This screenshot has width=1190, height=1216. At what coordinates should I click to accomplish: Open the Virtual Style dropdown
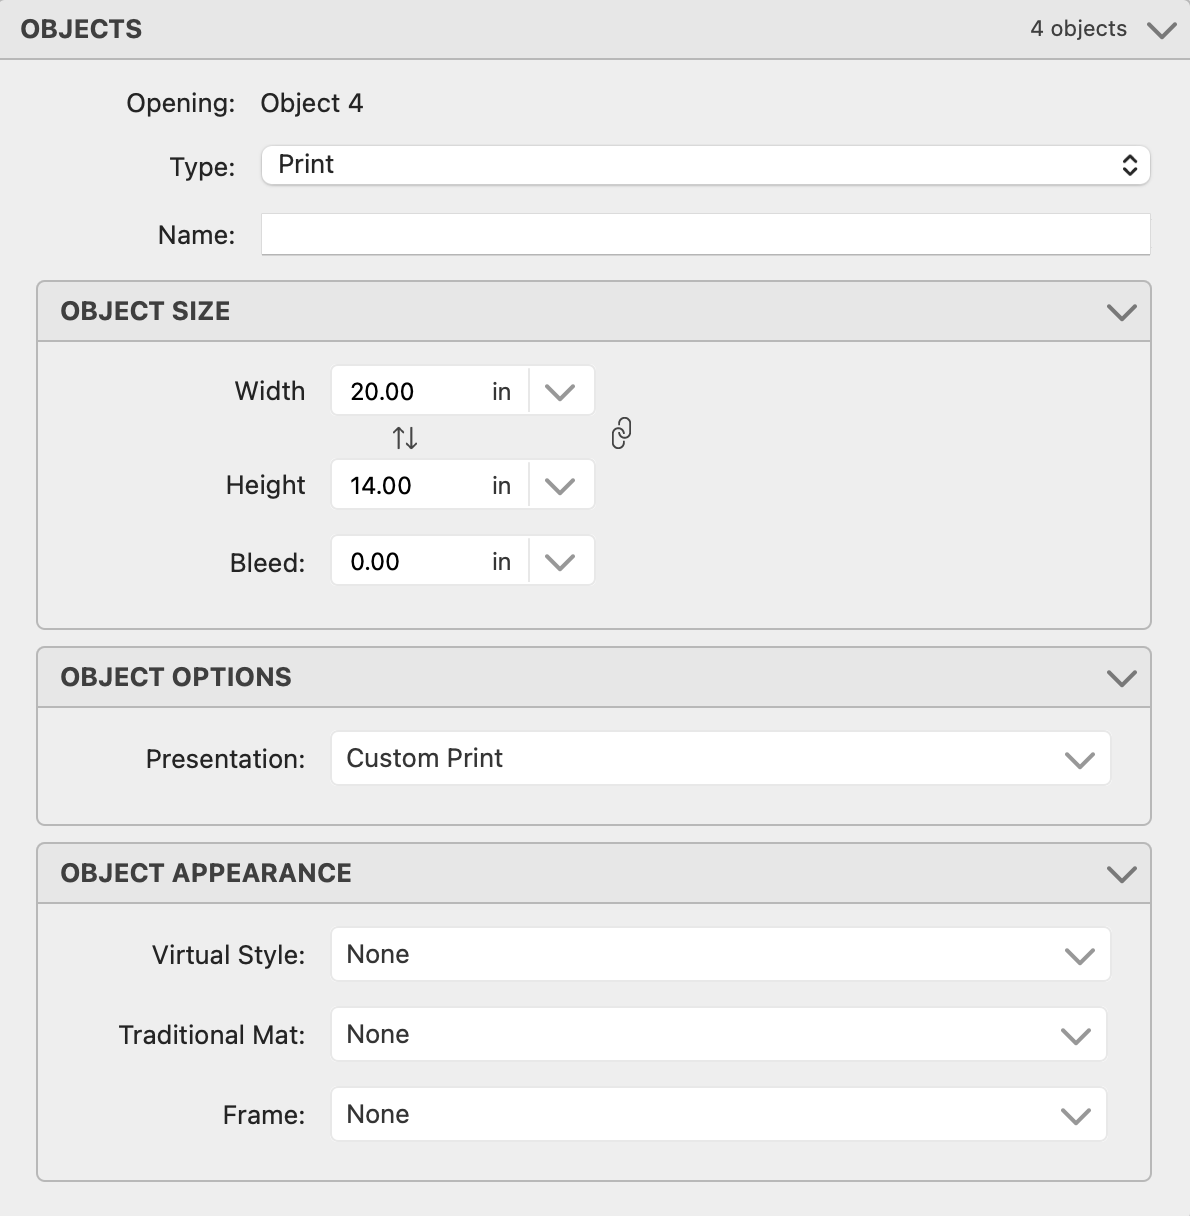pos(720,955)
